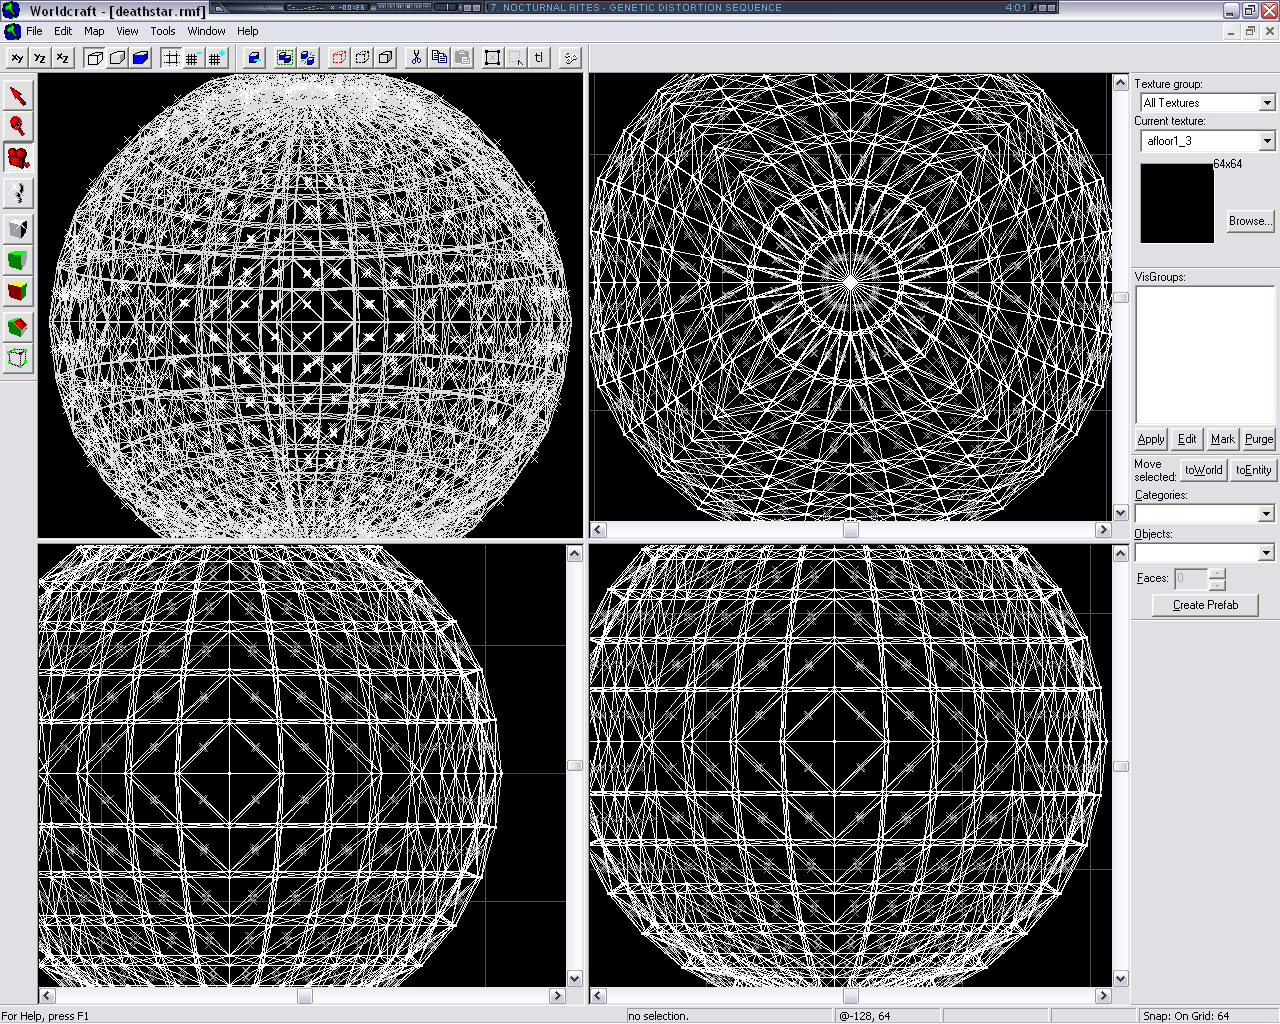
Task: Copy selection with the copy icon
Action: click(x=439, y=58)
